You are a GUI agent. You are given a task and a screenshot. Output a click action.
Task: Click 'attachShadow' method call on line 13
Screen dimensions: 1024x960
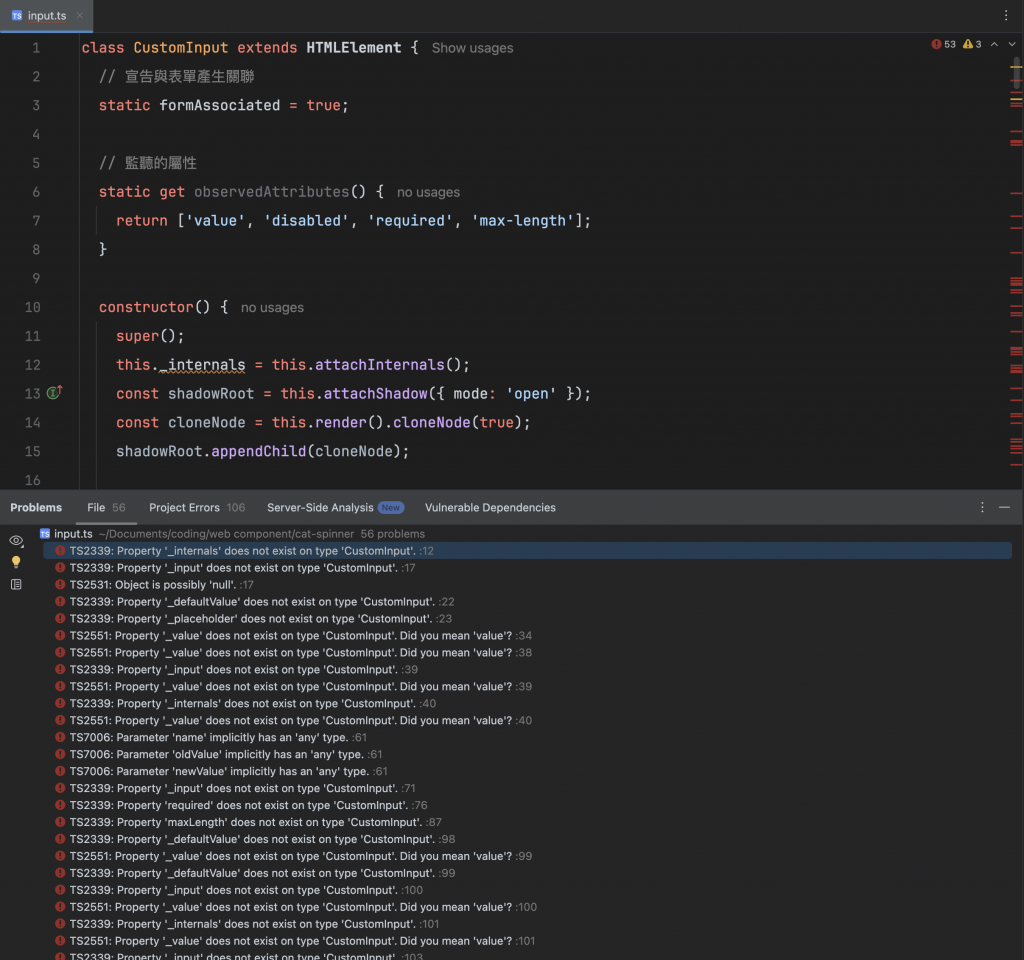tap(376, 394)
